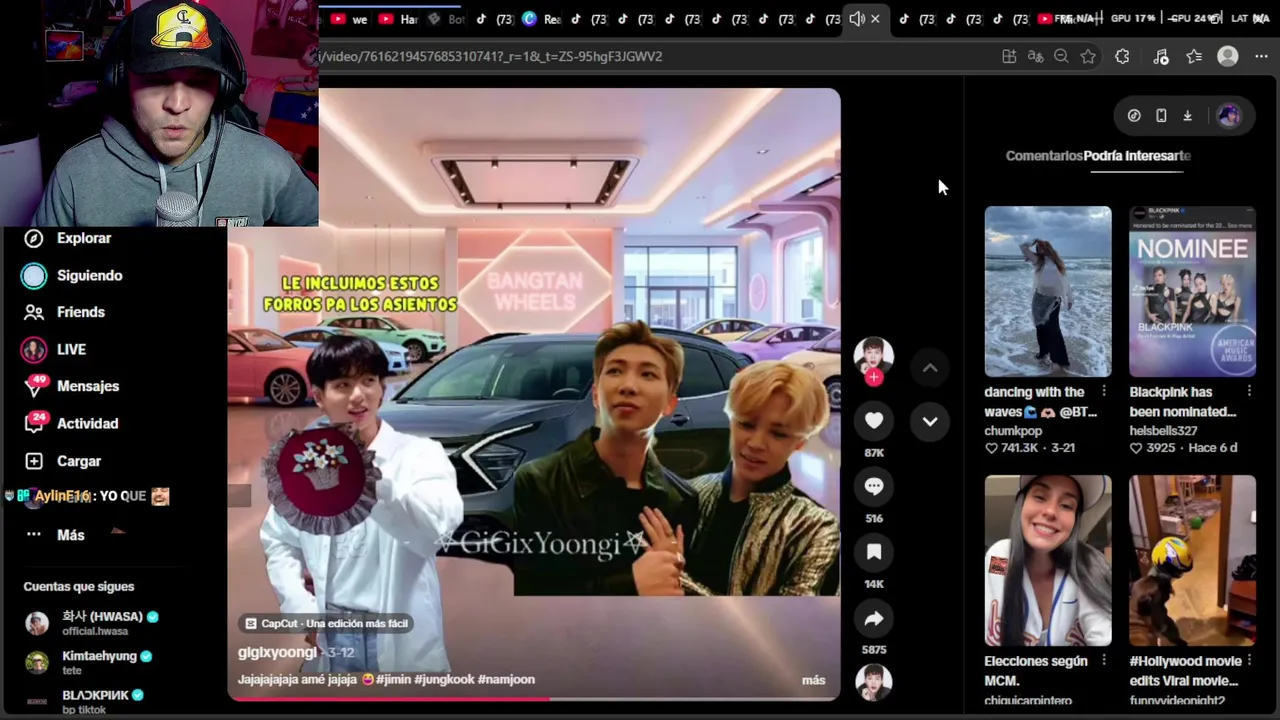
Task: Like the video with heart icon
Action: [874, 421]
